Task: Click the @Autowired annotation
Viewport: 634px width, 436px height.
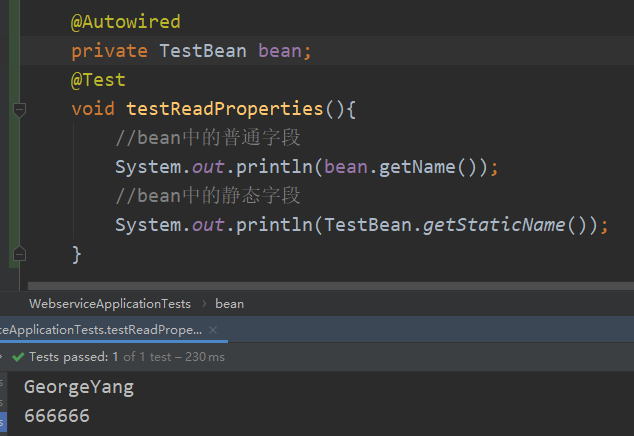Action: click(126, 22)
